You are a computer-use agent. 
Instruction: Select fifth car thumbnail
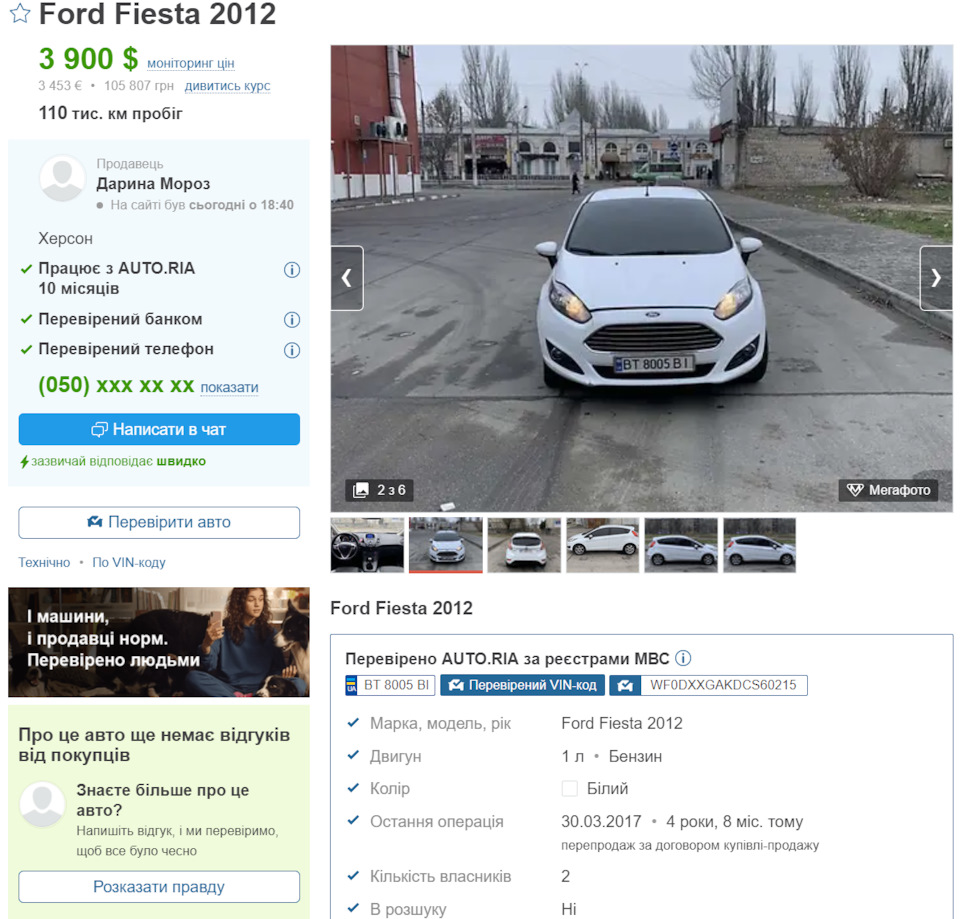point(681,545)
